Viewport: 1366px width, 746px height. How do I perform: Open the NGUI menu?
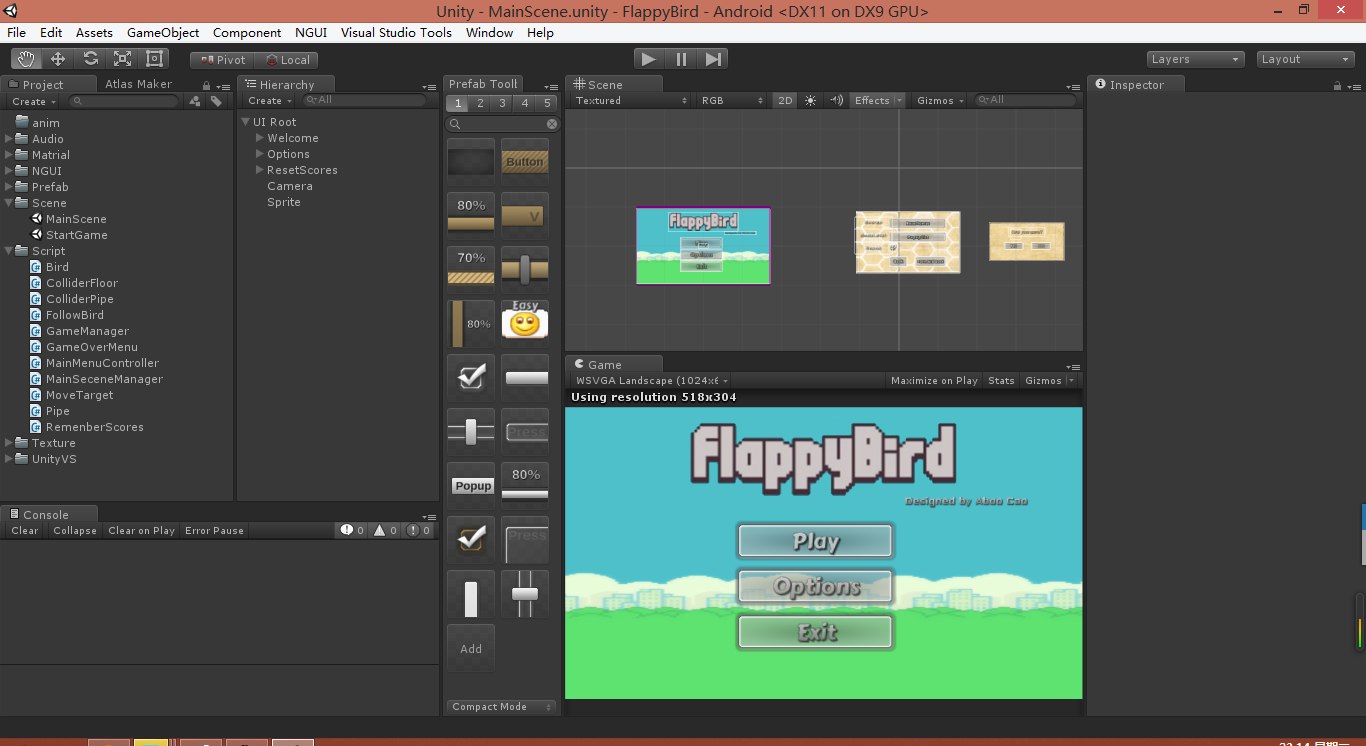click(311, 32)
